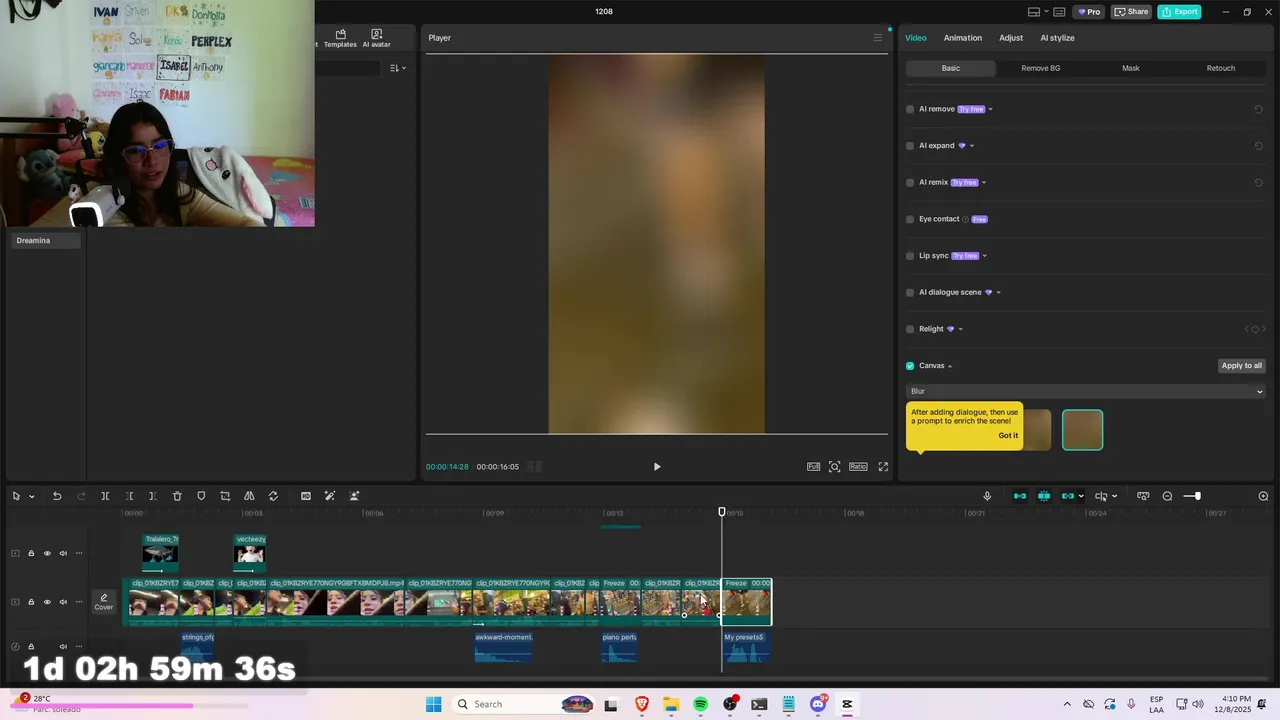Open Spotify from the Windows taskbar

point(700,704)
